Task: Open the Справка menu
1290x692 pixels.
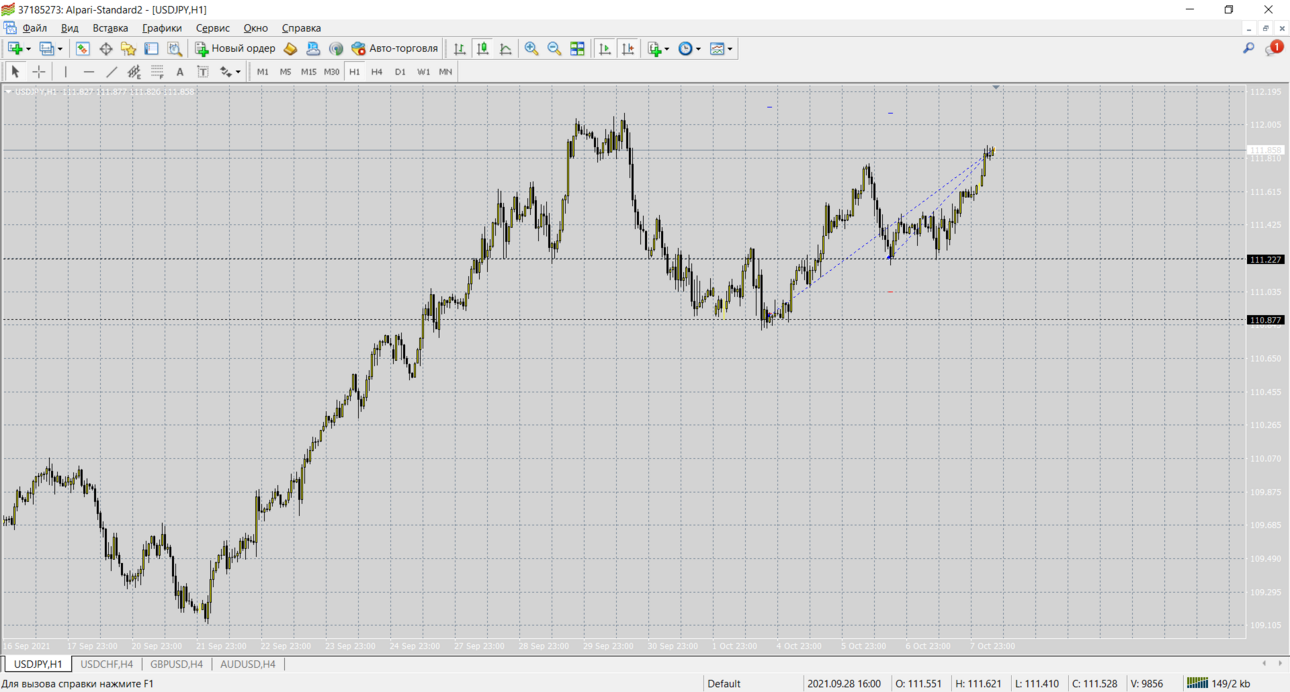Action: 301,28
